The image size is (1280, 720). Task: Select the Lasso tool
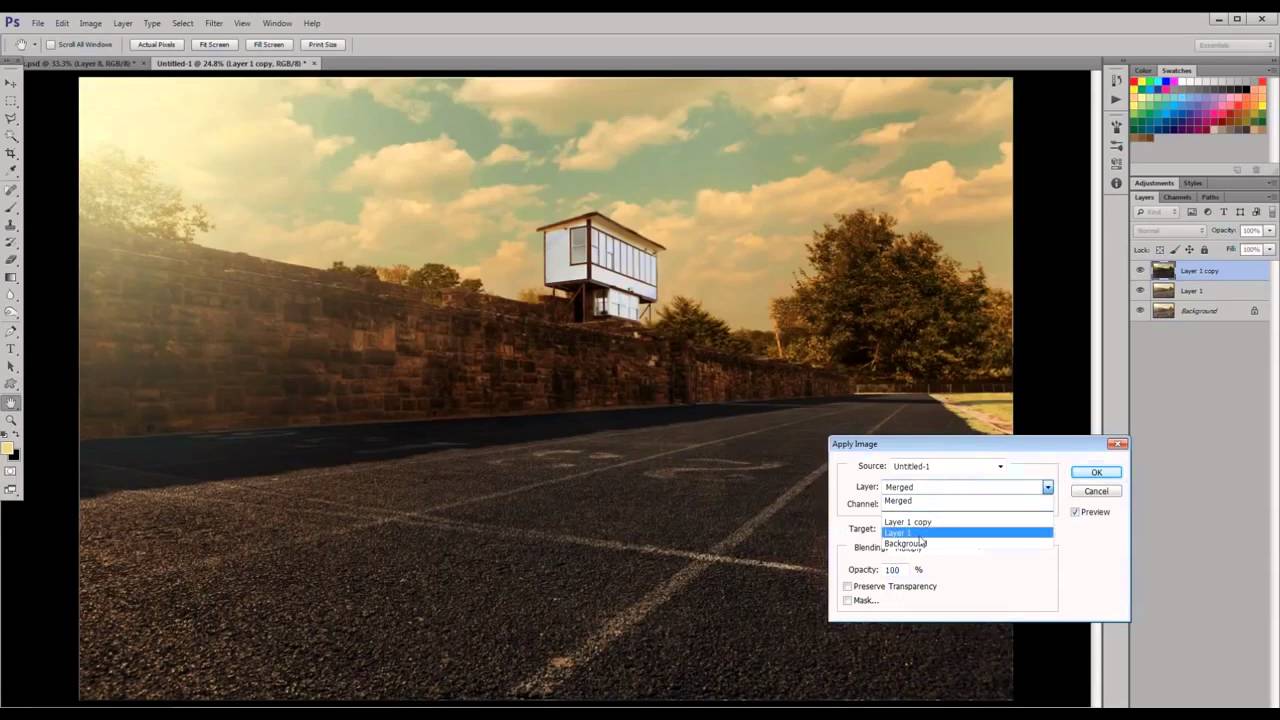pos(11,118)
